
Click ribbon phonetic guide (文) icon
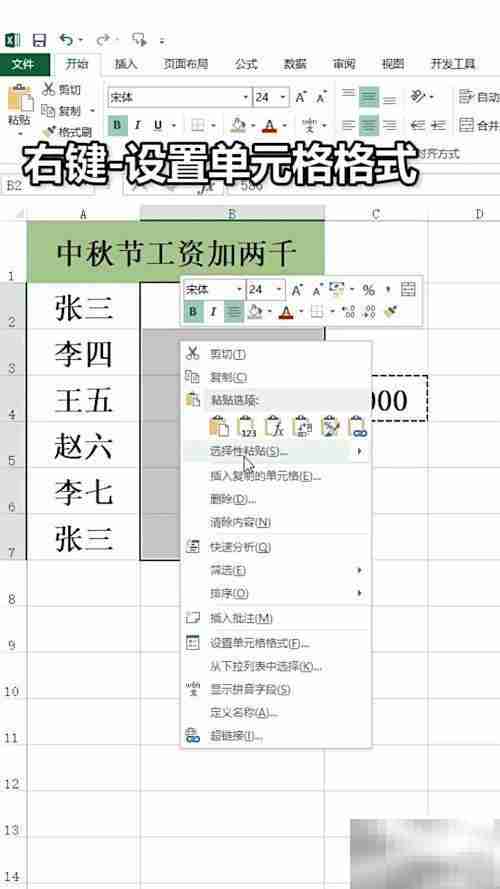[310, 125]
